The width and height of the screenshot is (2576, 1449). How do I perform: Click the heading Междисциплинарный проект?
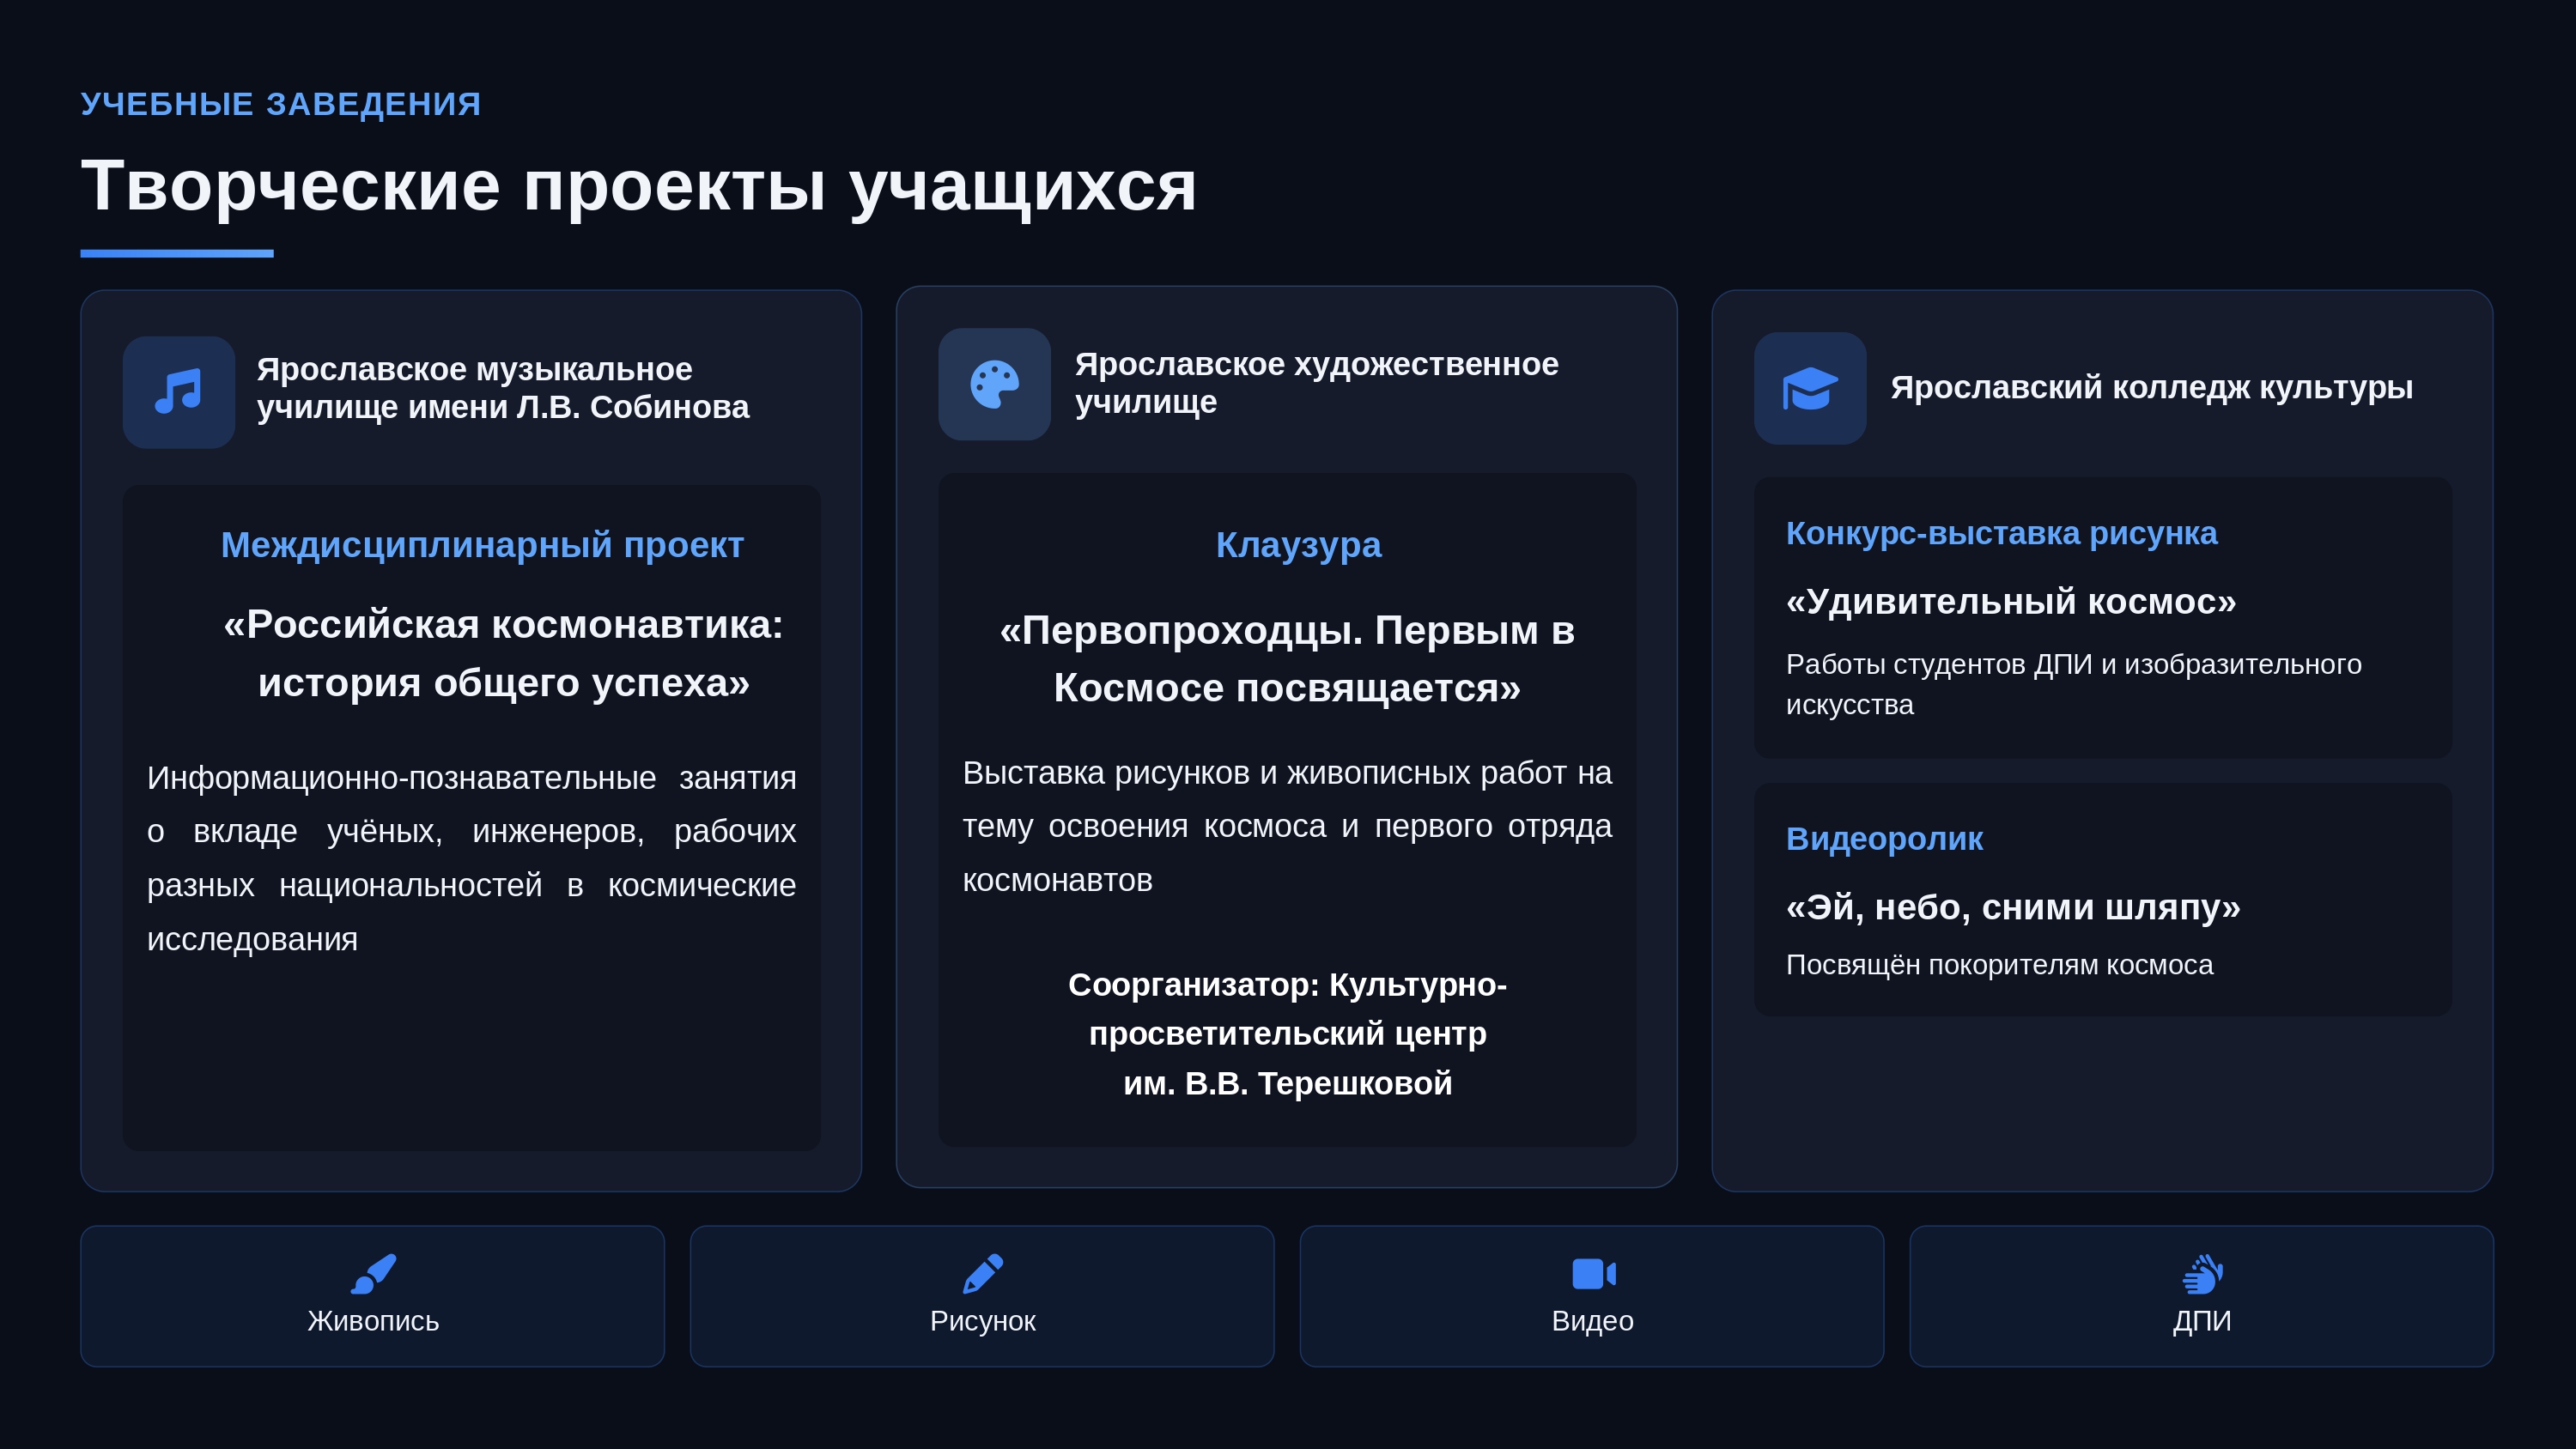click(x=482, y=545)
